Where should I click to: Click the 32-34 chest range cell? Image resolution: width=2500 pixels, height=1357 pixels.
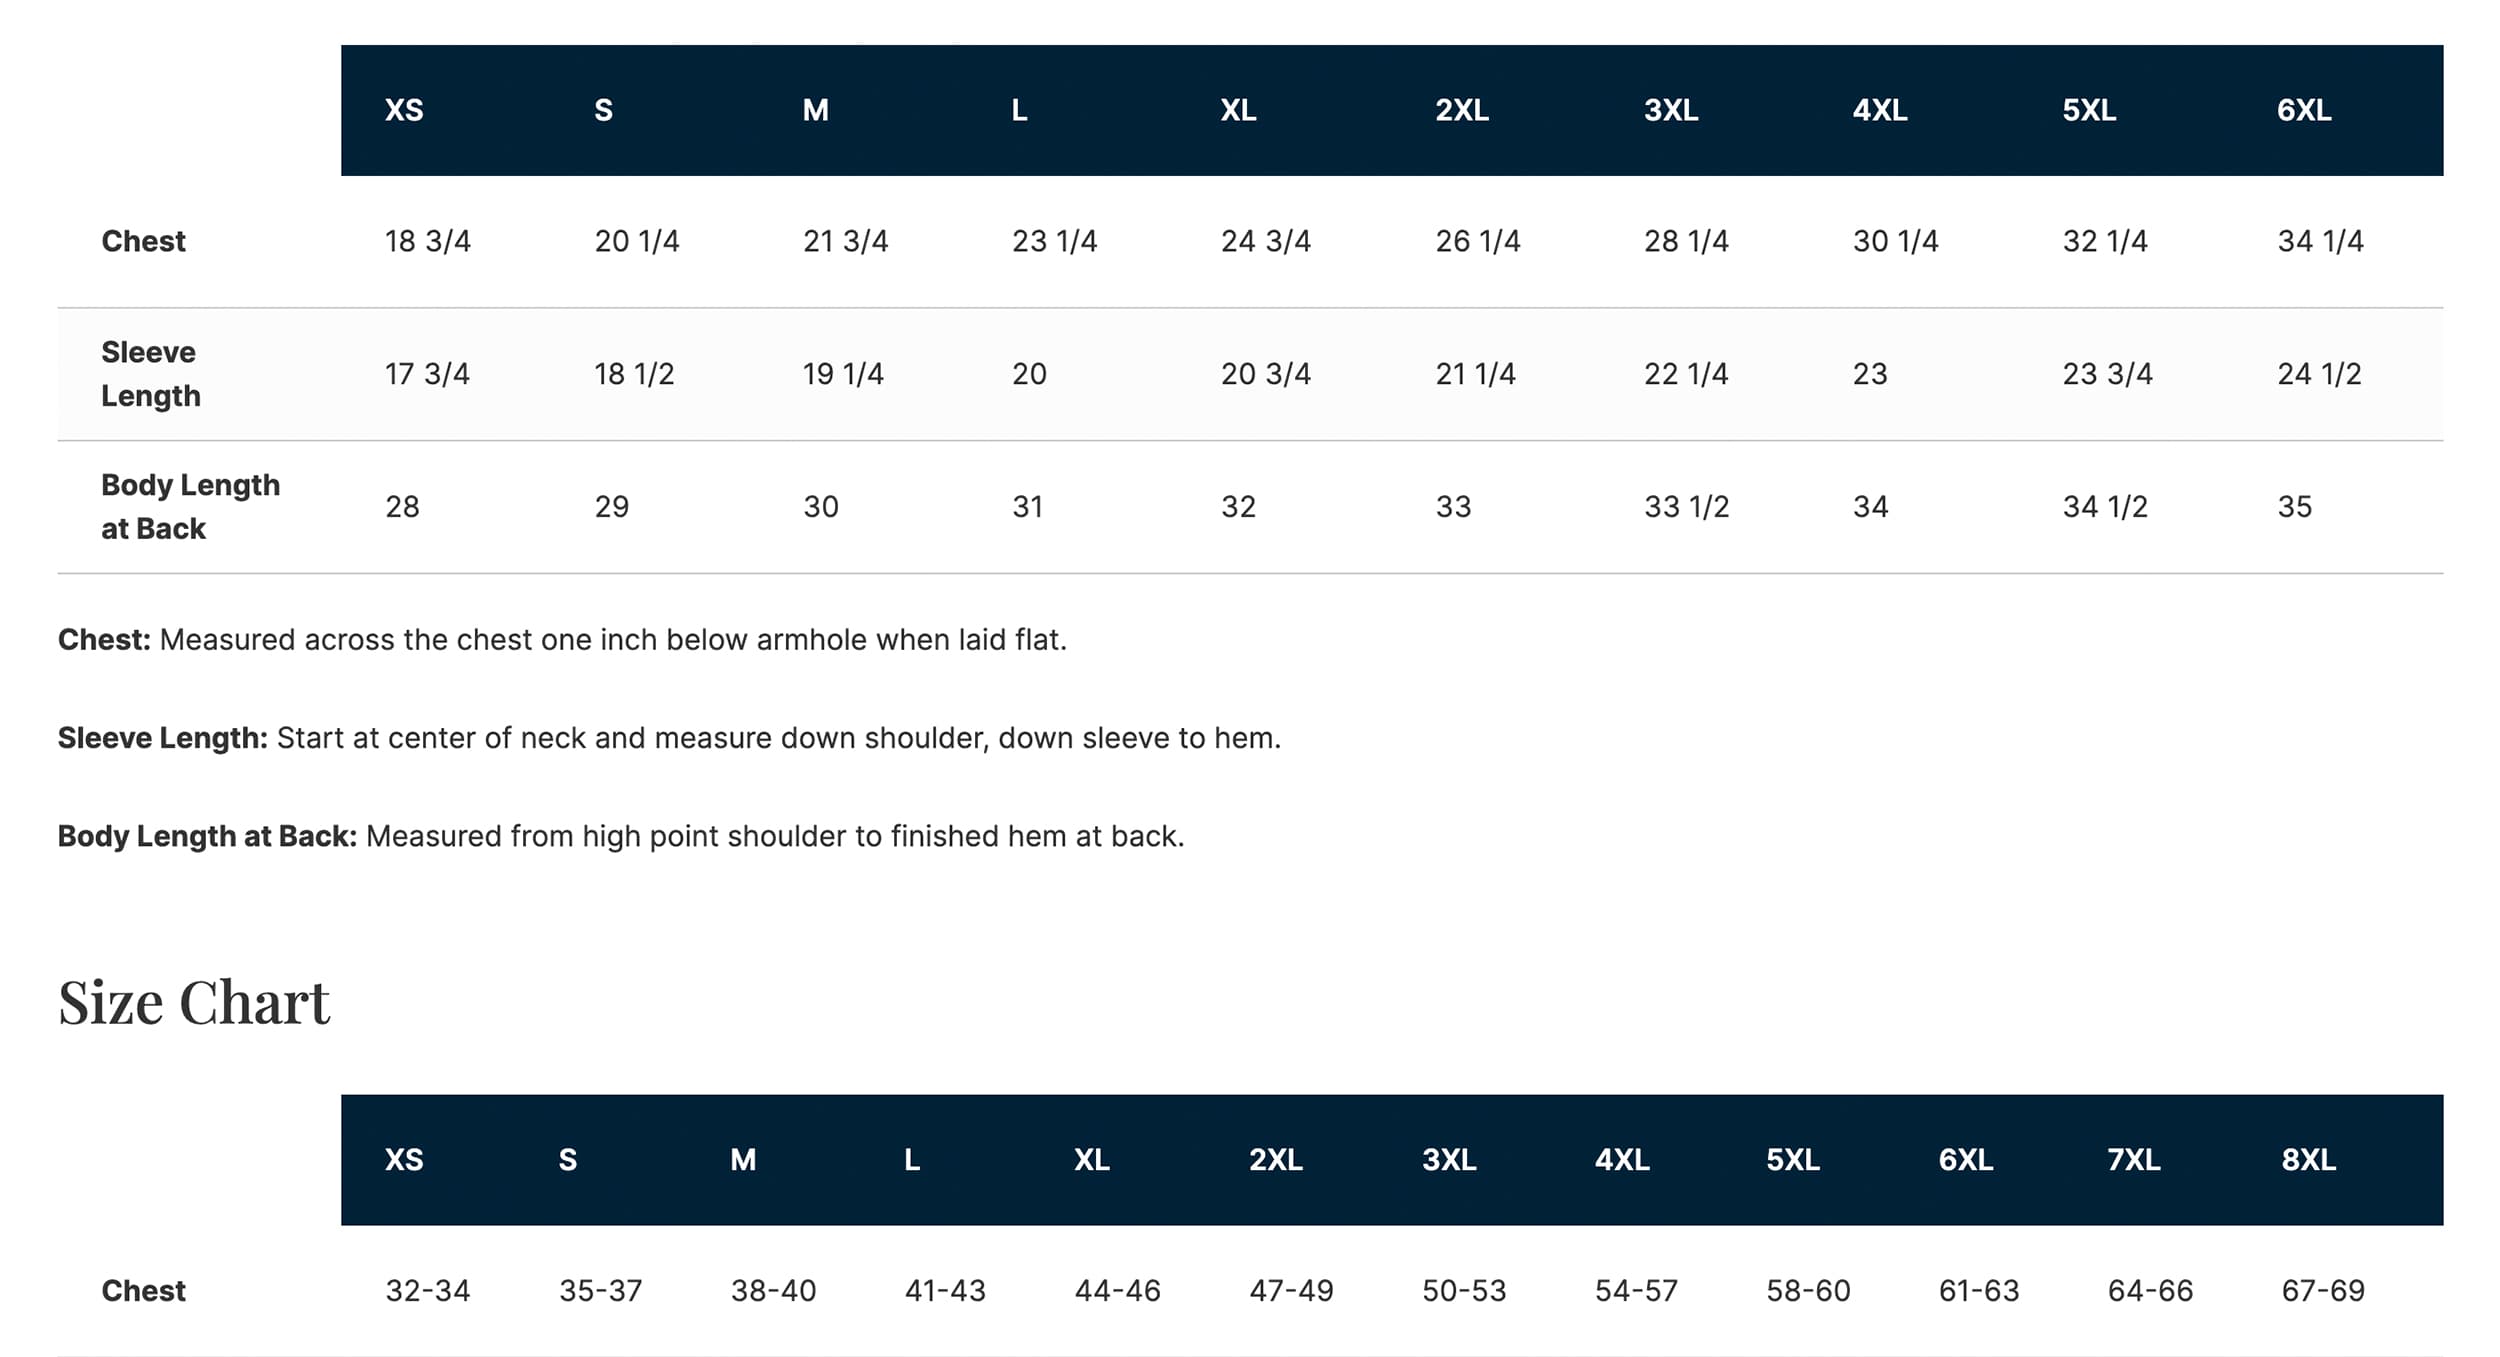point(427,1291)
